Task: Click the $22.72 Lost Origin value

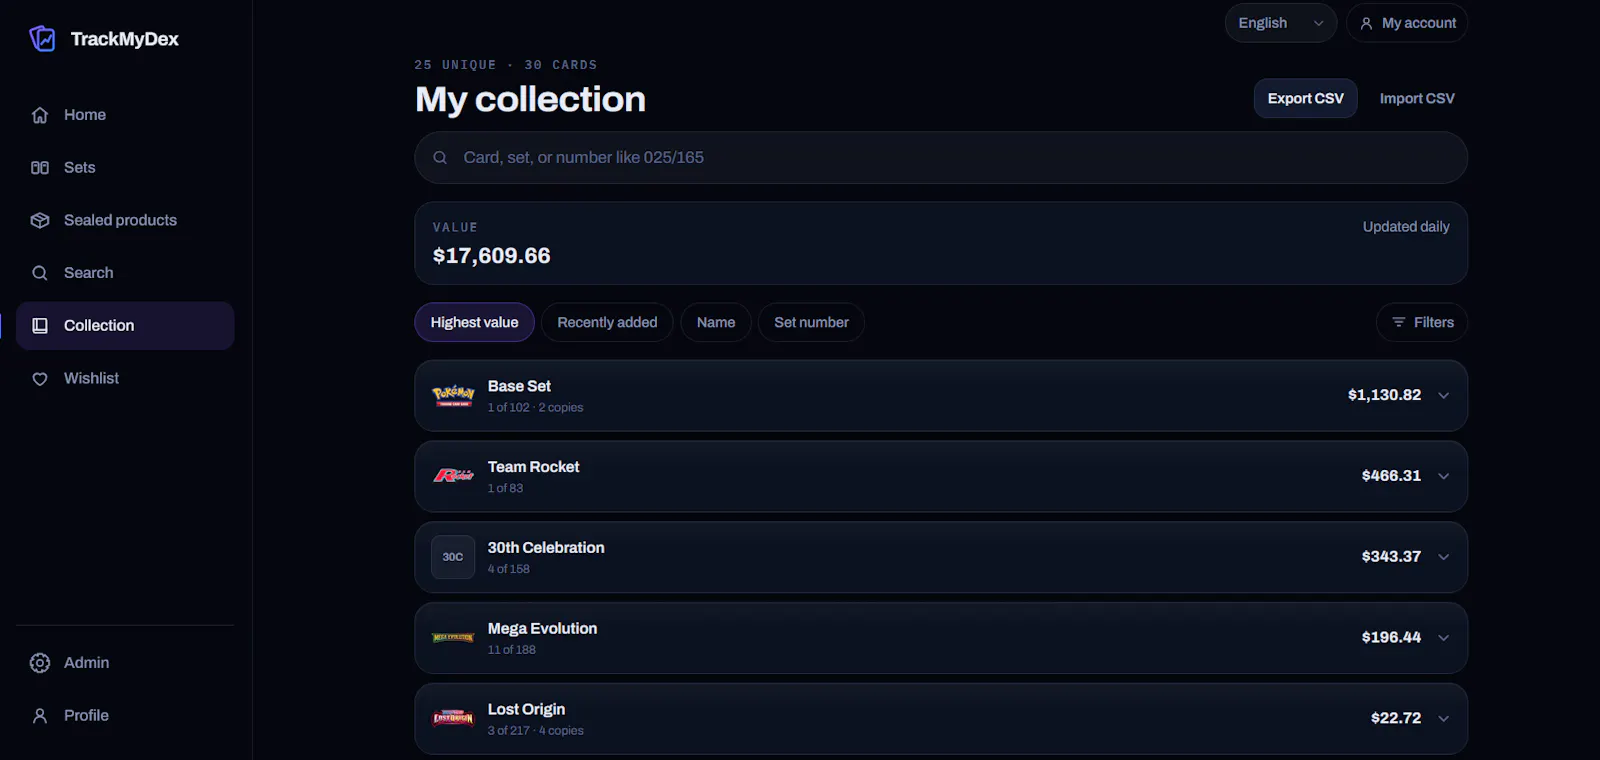Action: tap(1396, 718)
